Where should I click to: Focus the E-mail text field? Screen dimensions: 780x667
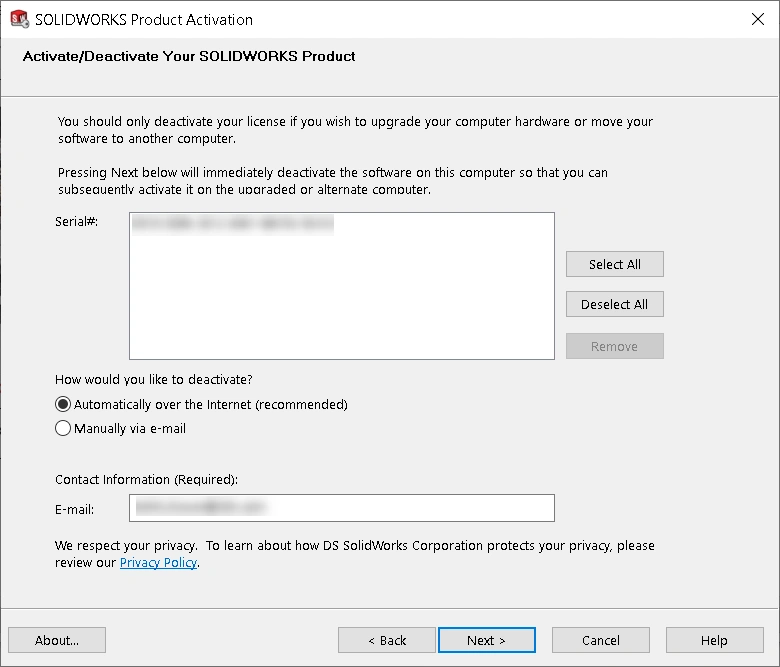[341, 508]
